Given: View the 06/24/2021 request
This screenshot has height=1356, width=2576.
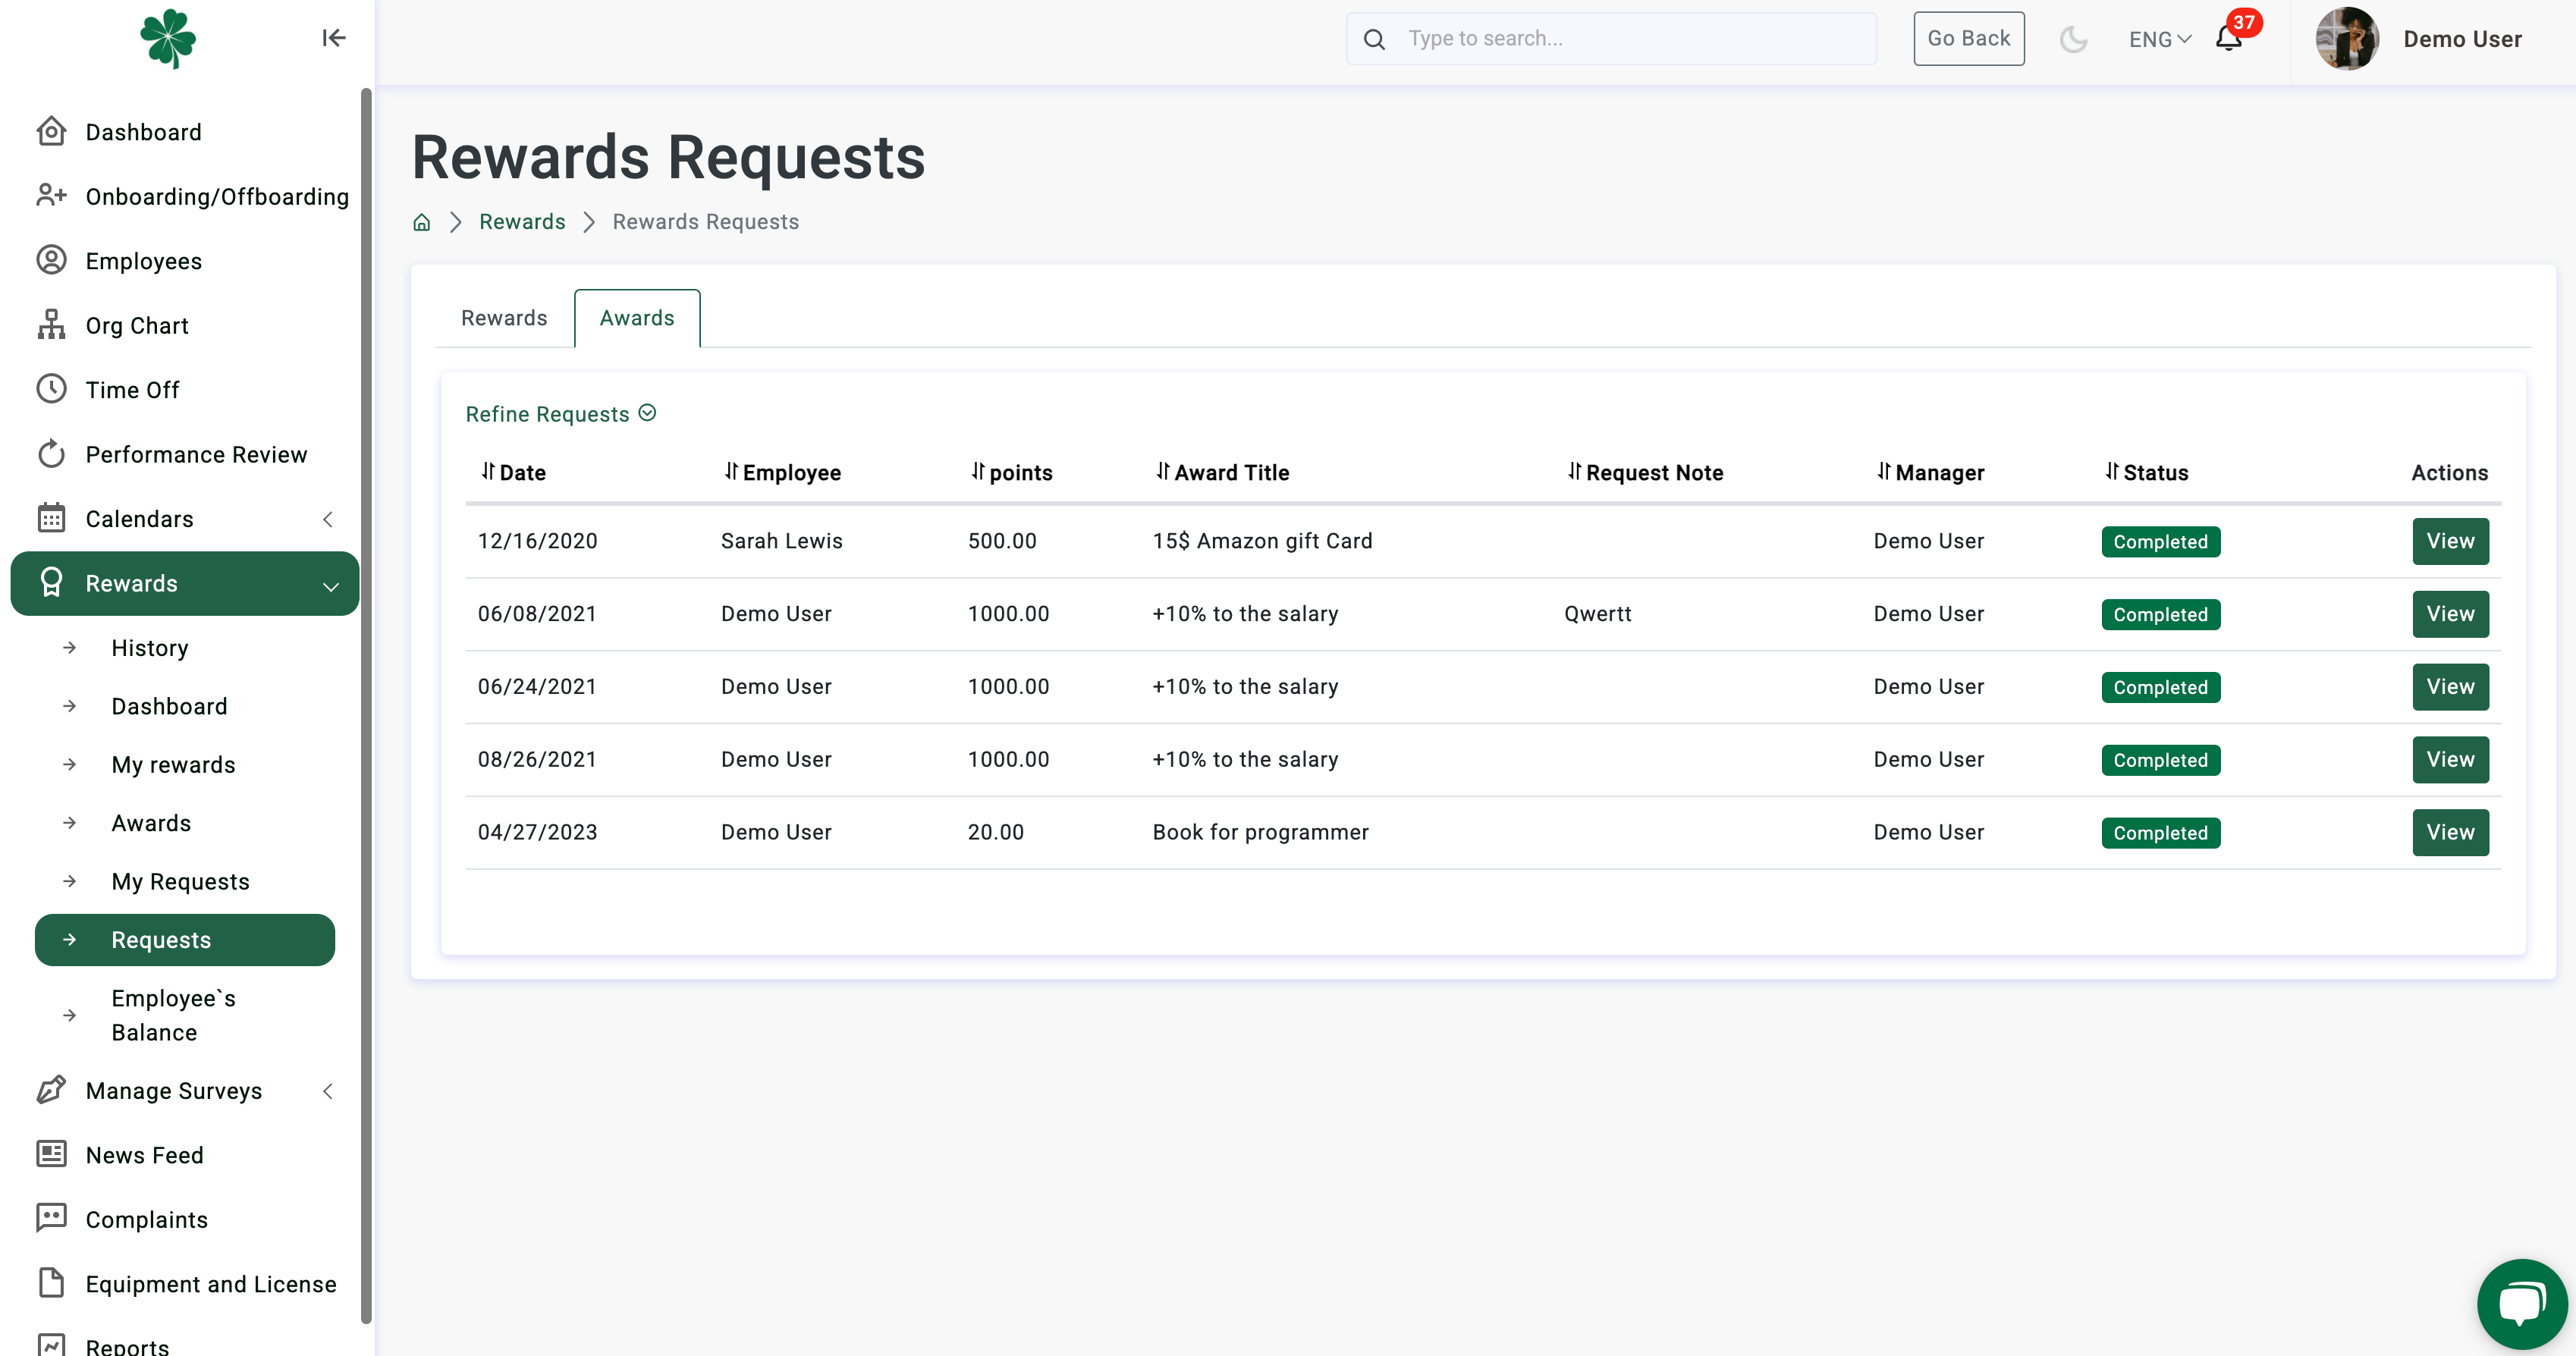Looking at the screenshot, I should (2450, 687).
